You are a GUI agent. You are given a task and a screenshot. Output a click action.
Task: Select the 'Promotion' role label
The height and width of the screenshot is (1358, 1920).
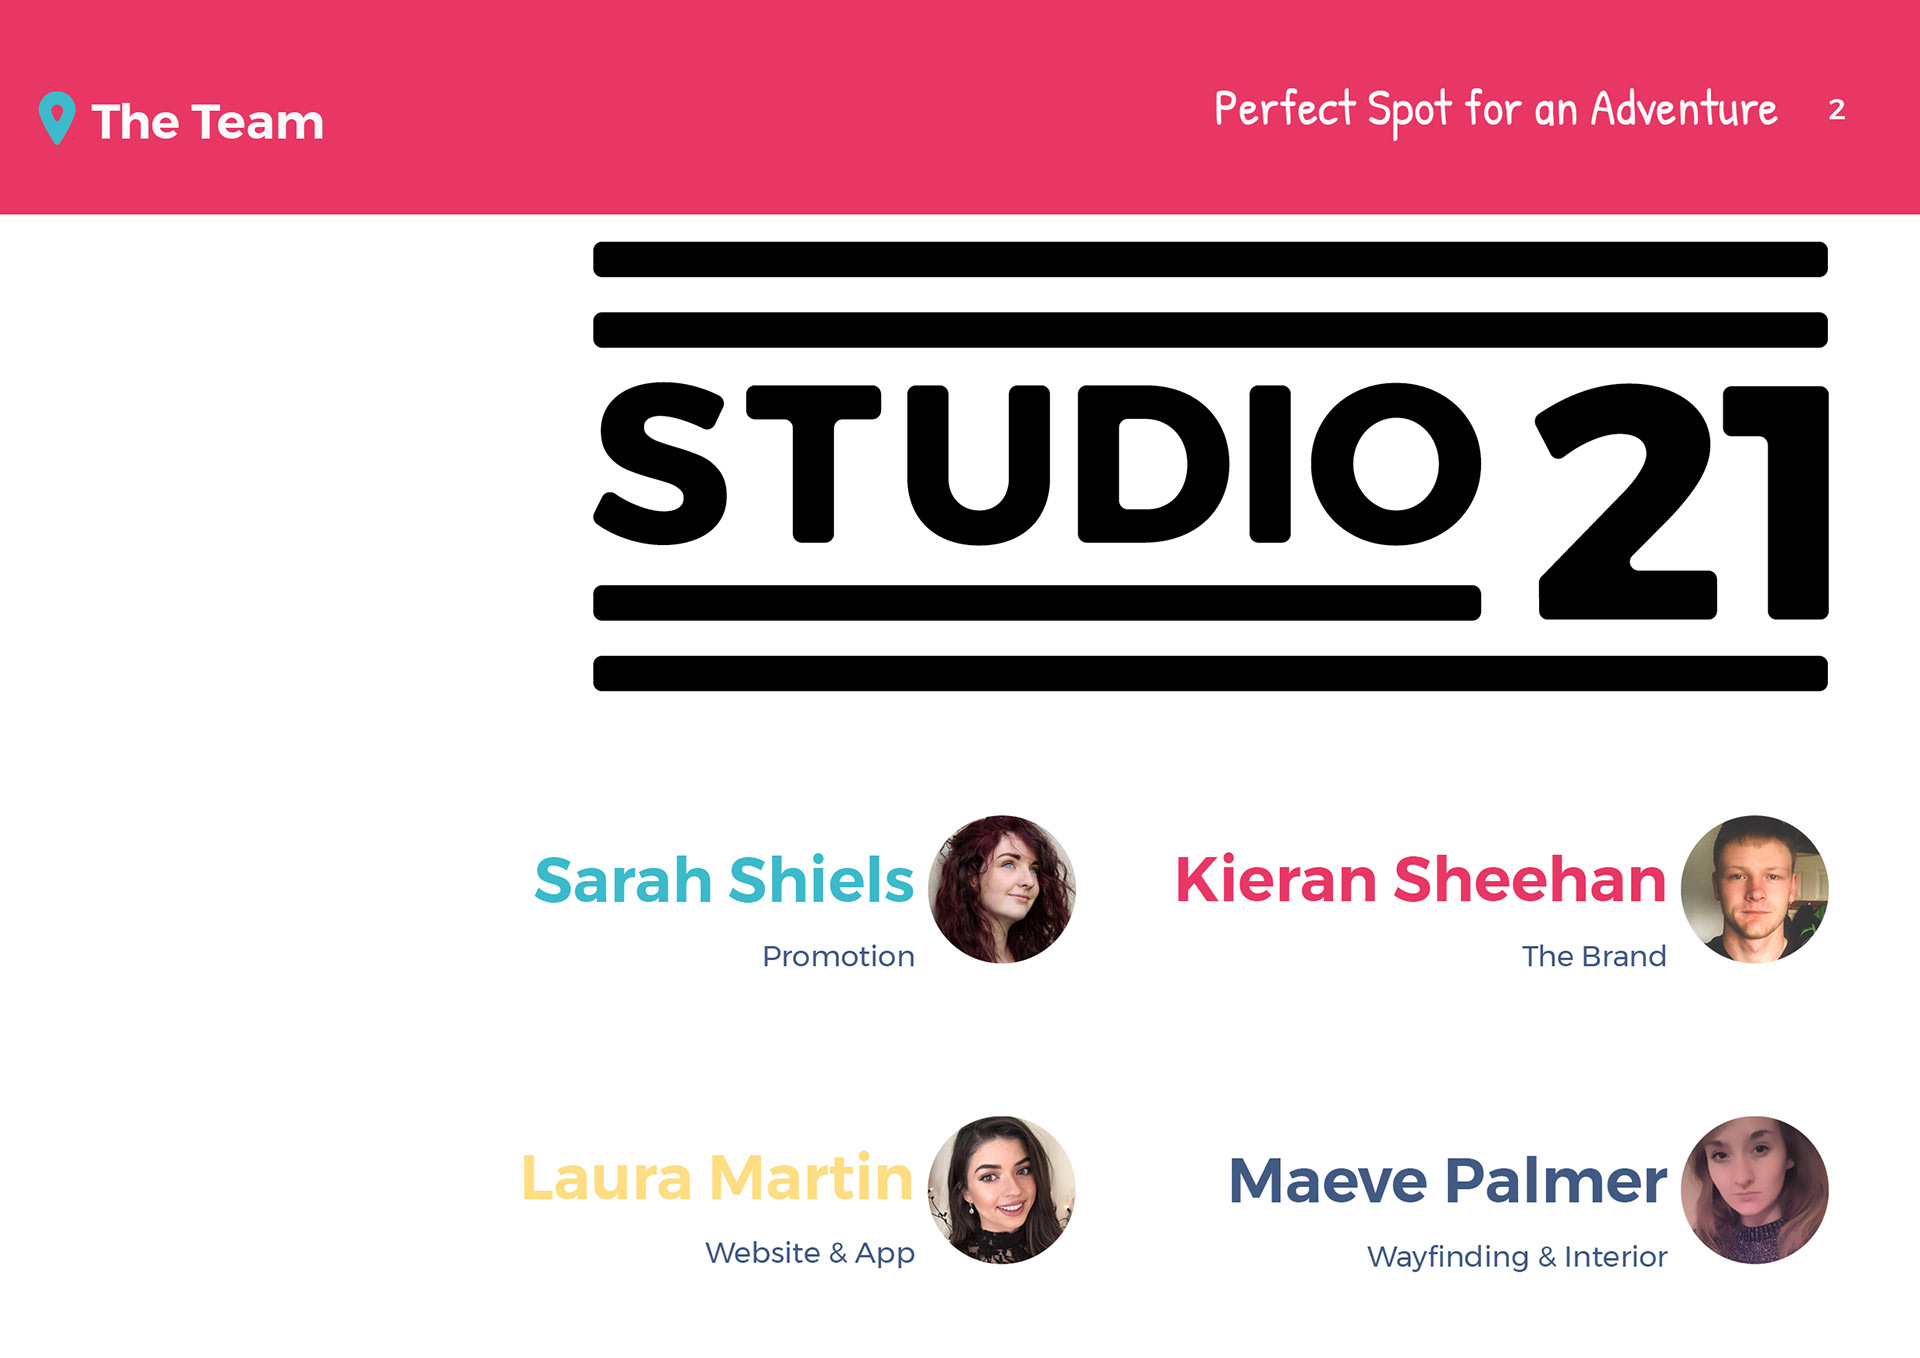click(x=838, y=956)
